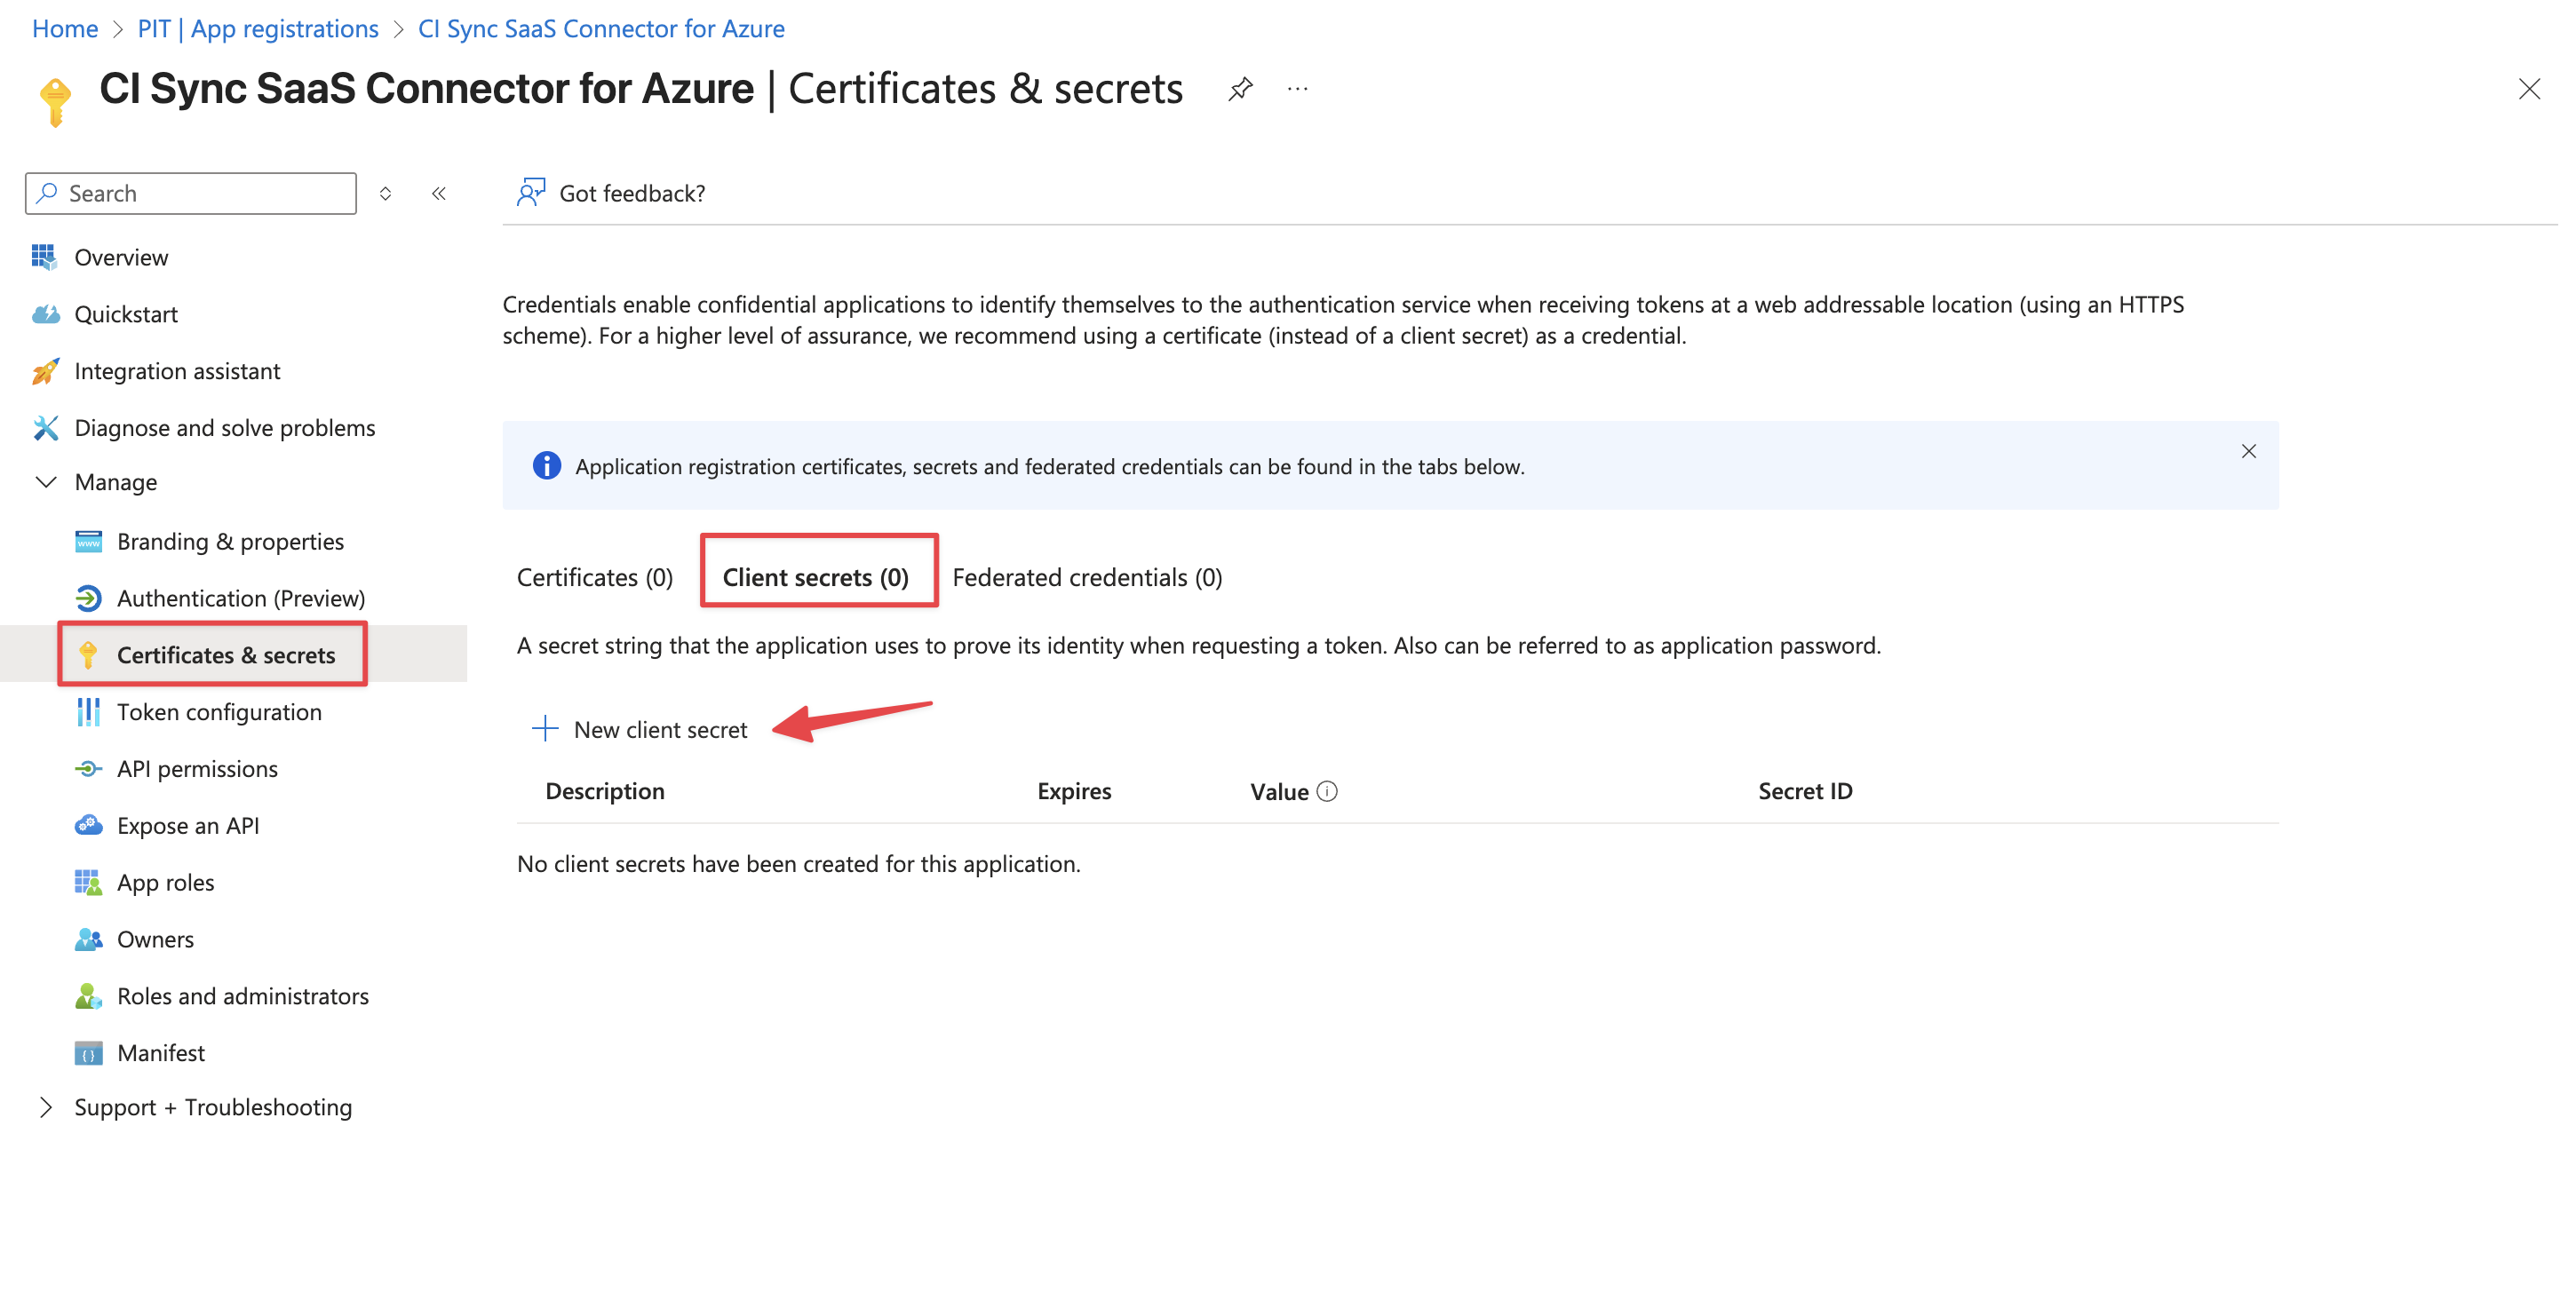Click Got feedback? link
Screen dimensions: 2576x1316
[632, 193]
